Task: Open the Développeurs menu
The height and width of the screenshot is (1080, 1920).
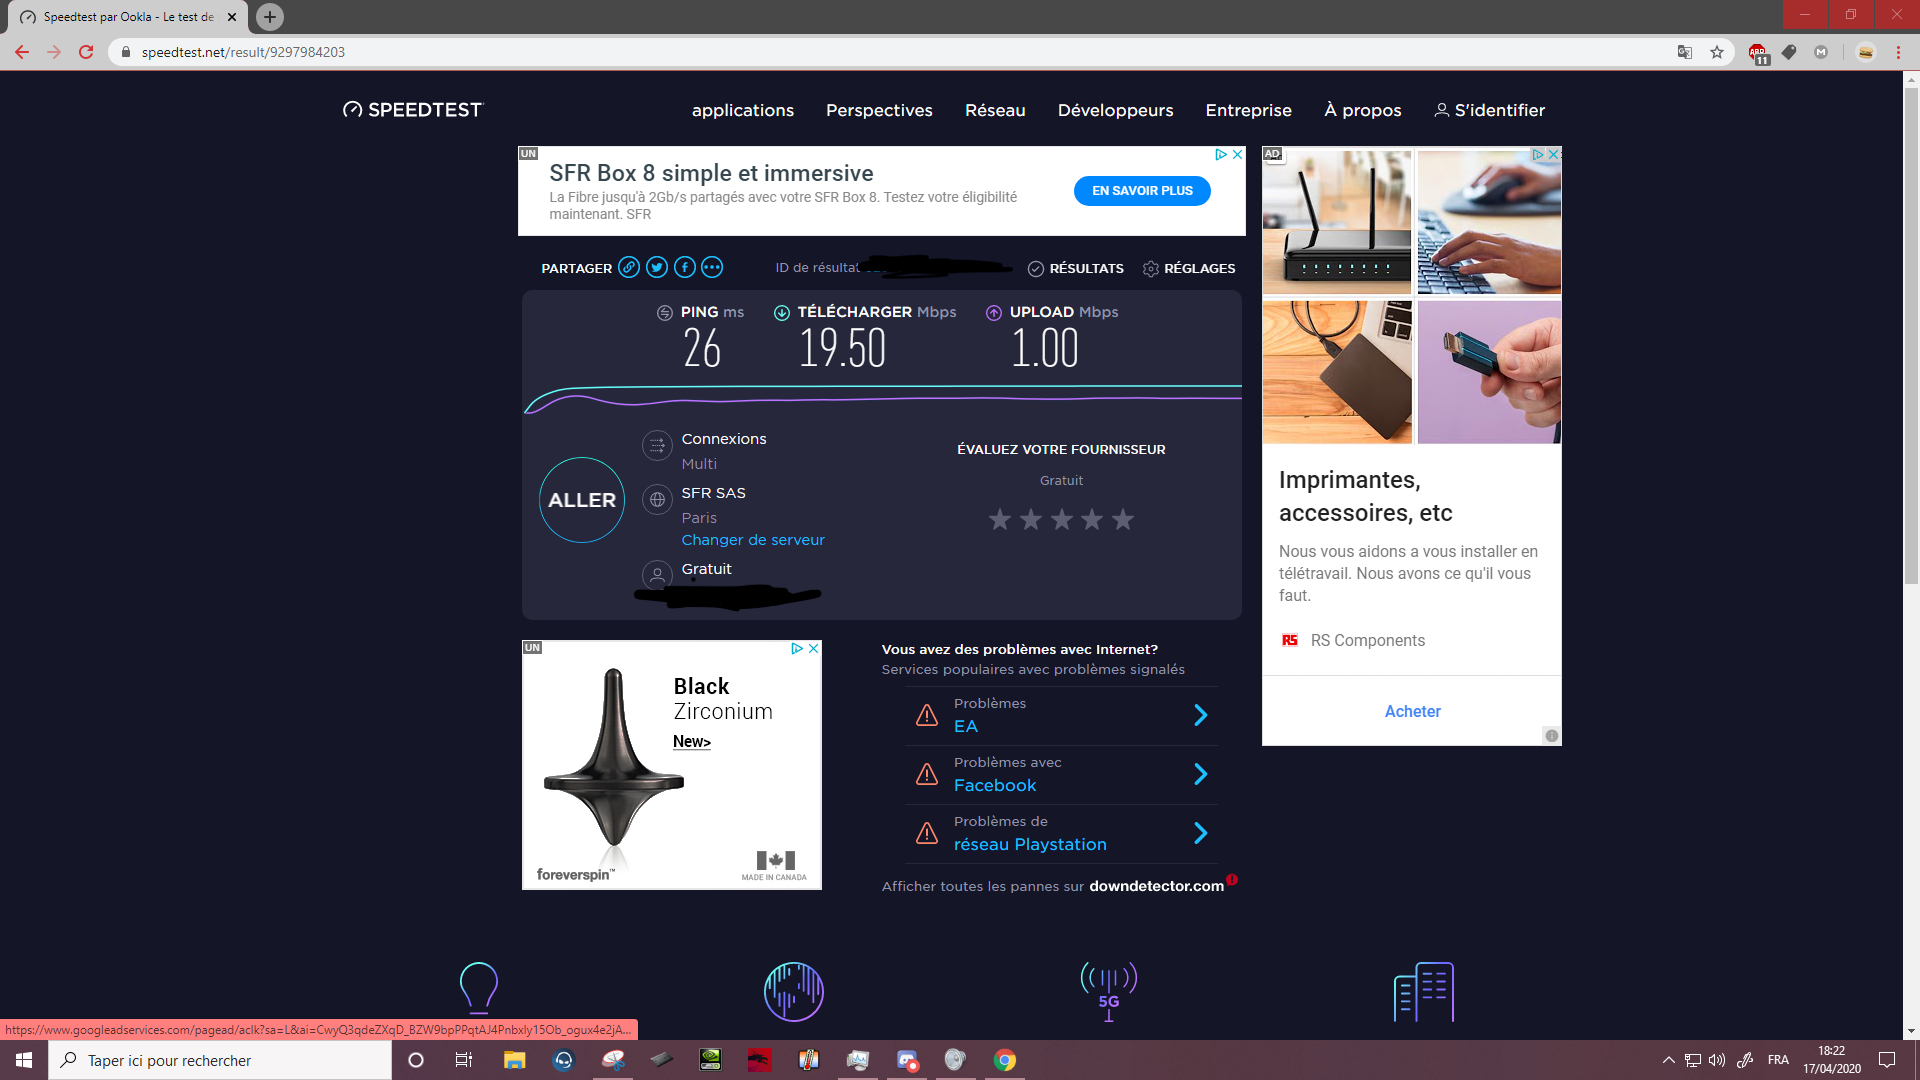Action: pyautogui.click(x=1115, y=110)
